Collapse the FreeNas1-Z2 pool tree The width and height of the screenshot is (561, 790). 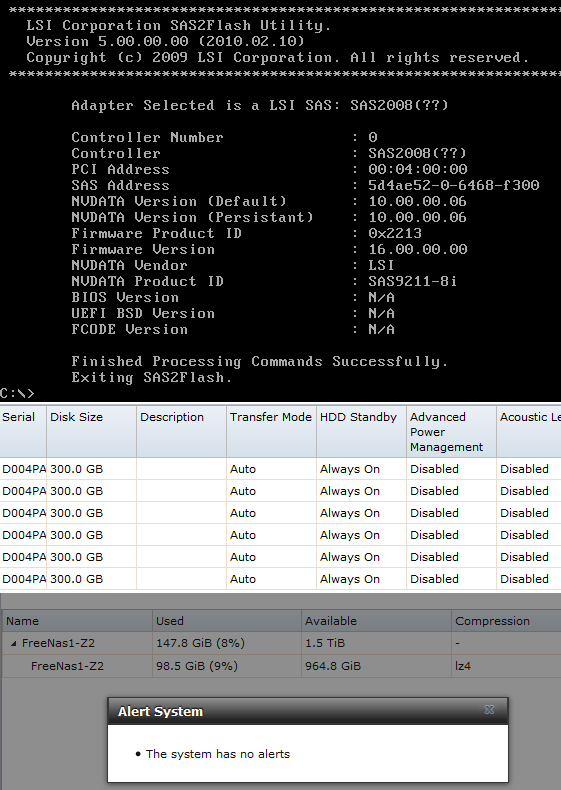click(x=13, y=643)
